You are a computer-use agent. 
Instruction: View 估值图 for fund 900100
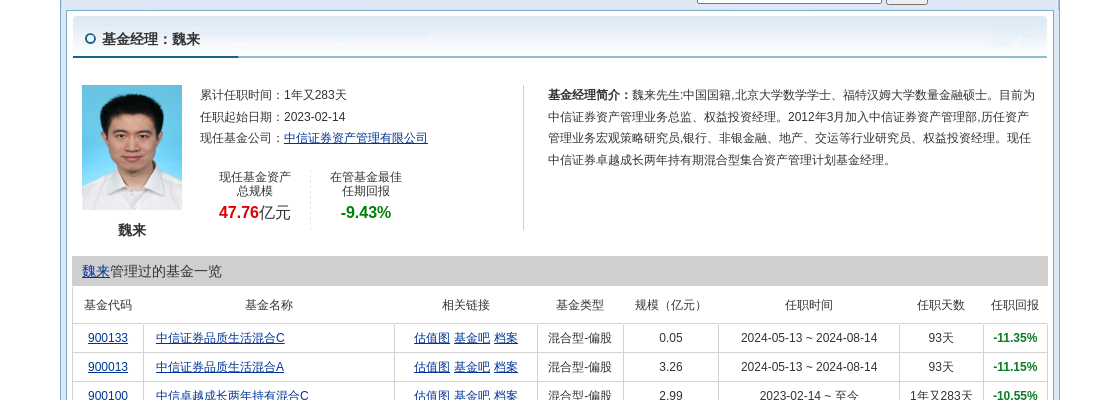432,395
